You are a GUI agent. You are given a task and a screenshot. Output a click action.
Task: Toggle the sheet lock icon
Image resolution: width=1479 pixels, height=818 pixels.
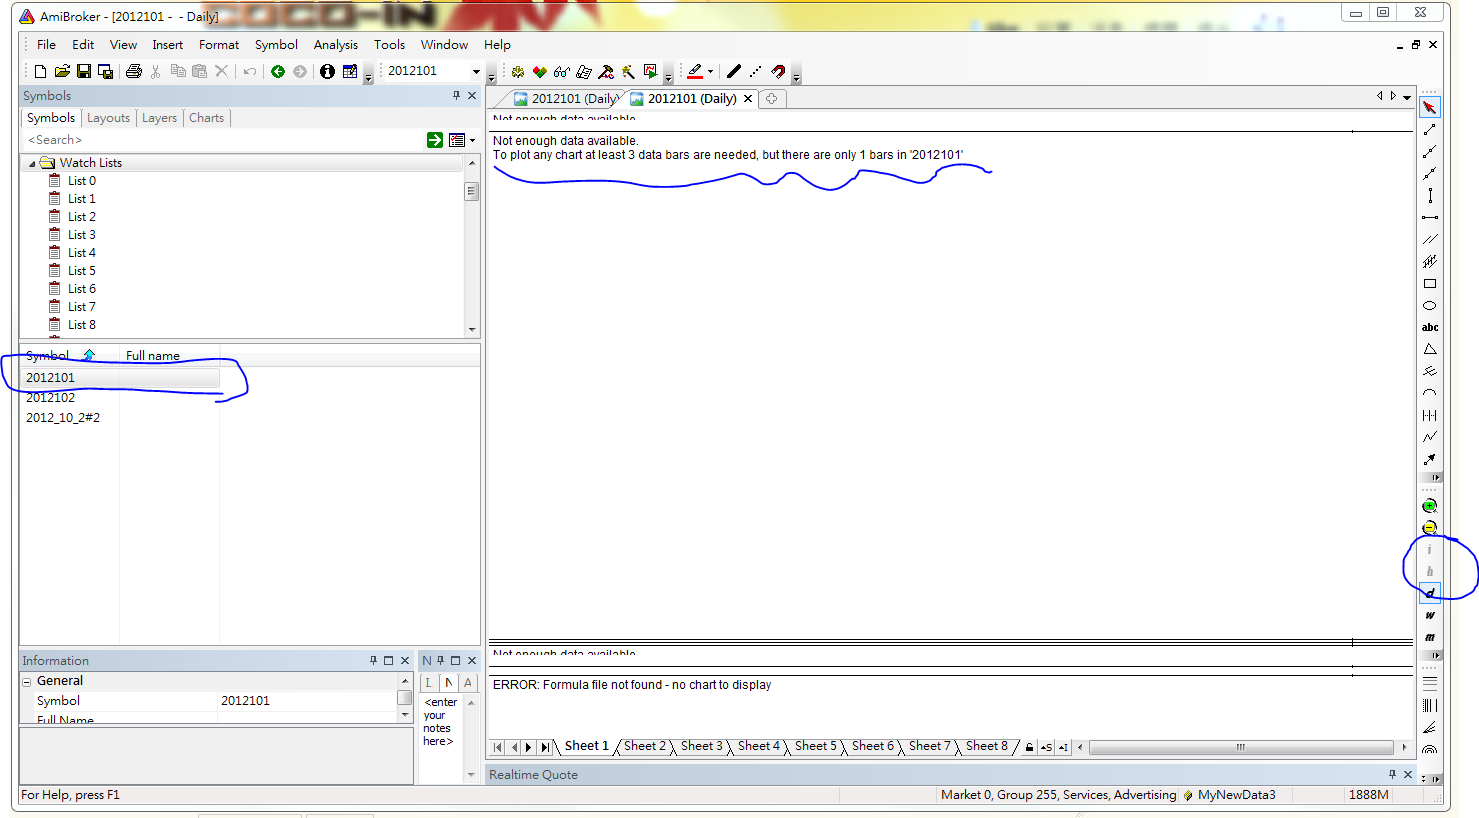pos(1029,747)
